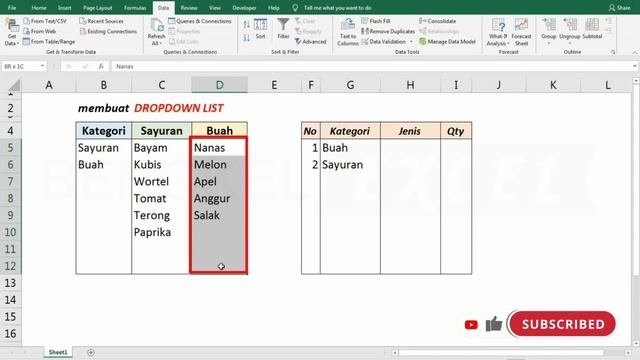
Task: Expand the Outline group dialog launcher
Action: 613,52
